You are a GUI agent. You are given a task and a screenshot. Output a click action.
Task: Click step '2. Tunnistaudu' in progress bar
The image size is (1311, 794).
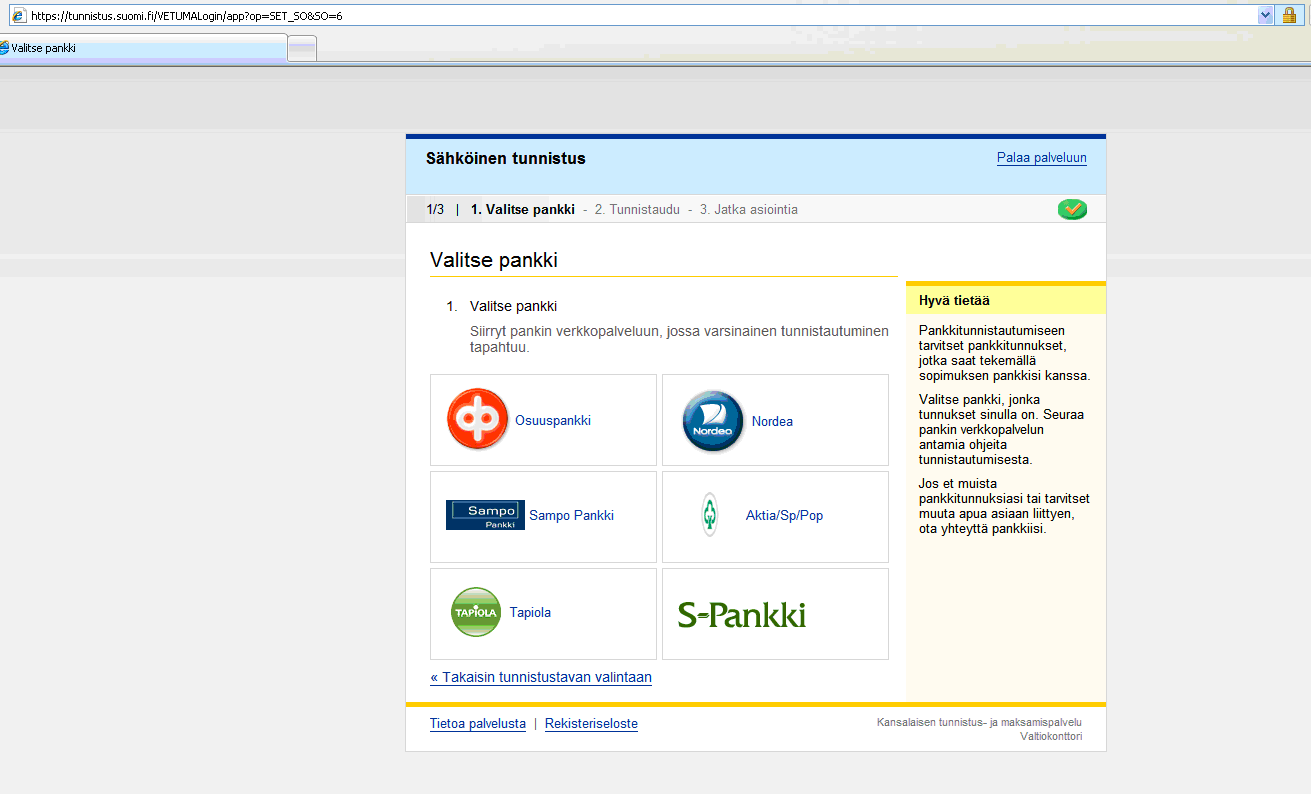click(637, 210)
